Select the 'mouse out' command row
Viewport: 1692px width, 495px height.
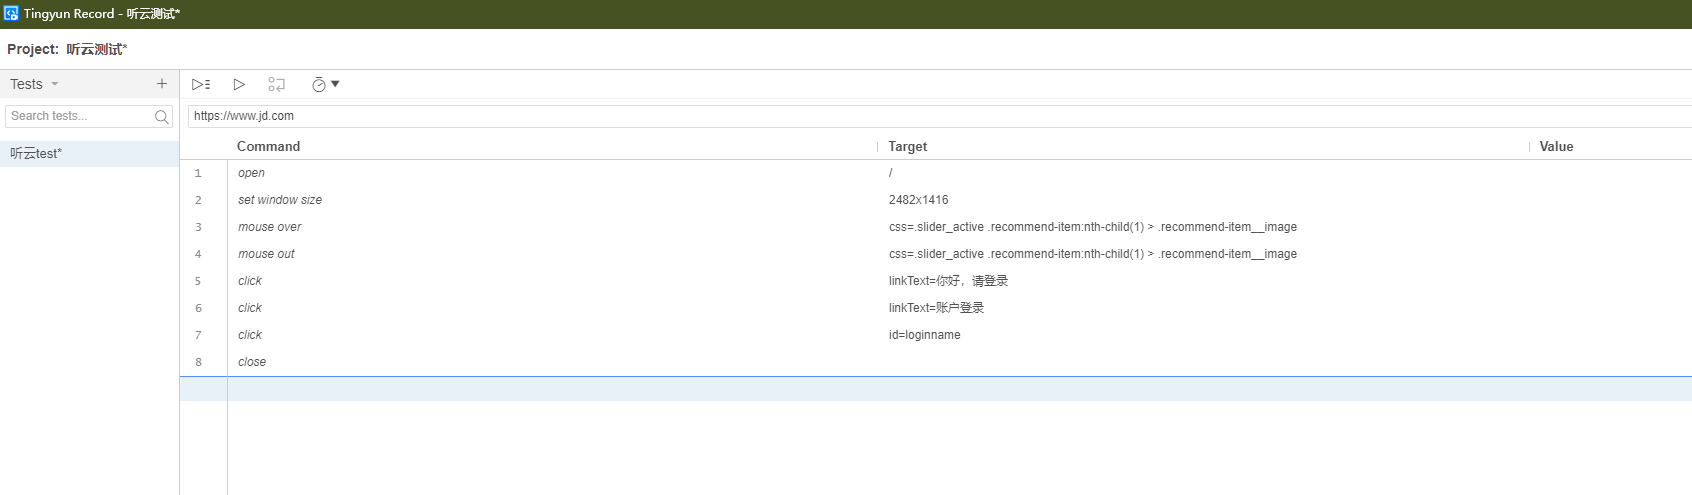click(x=266, y=254)
